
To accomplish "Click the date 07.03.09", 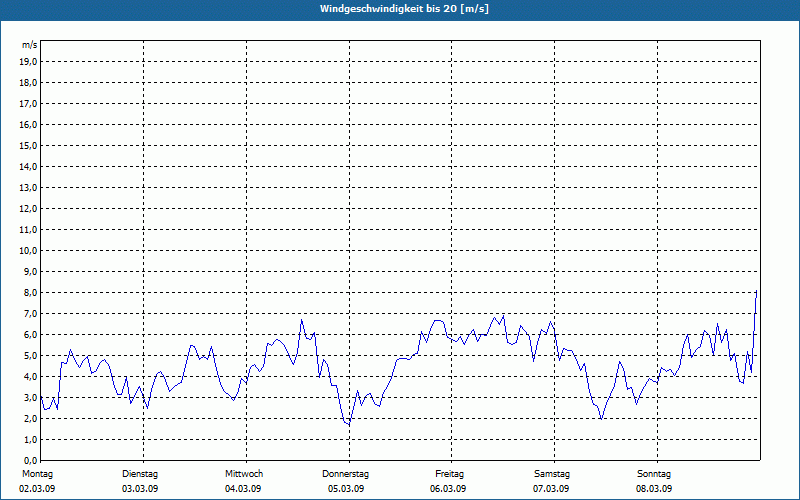I will (551, 489).
